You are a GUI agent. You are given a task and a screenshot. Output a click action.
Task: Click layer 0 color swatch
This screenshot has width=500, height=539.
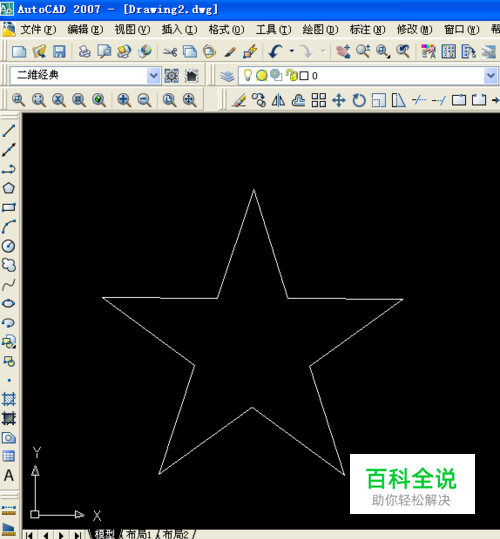304,76
